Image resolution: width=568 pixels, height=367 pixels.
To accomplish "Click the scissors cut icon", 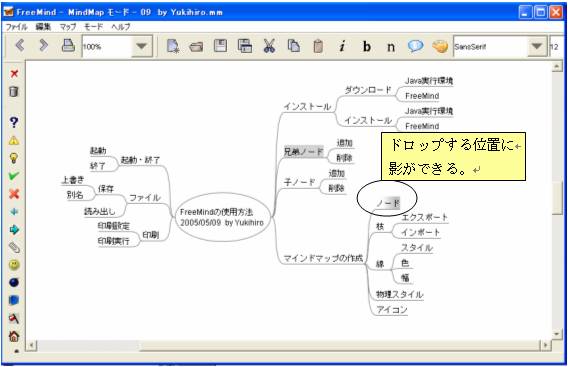I will [269, 46].
